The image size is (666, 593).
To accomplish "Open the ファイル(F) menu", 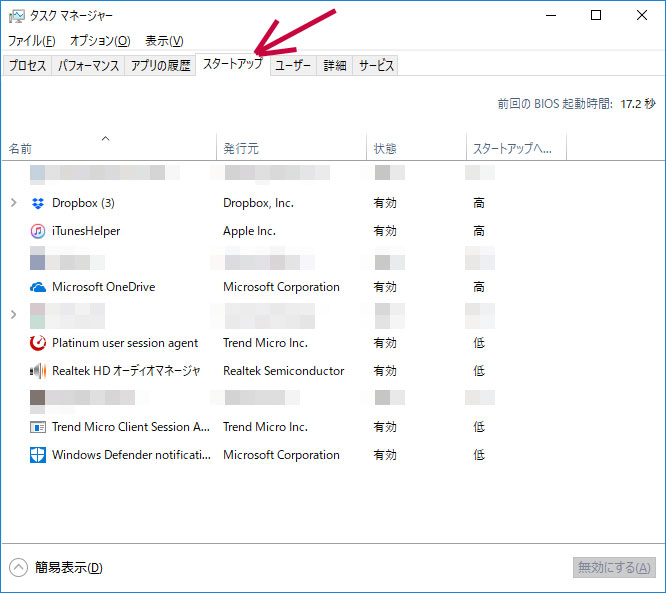I will click(32, 41).
